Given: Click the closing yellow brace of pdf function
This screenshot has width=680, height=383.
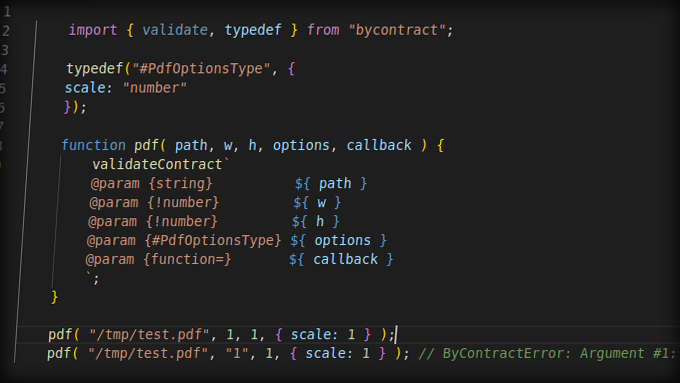Looking at the screenshot, I should tap(55, 298).
